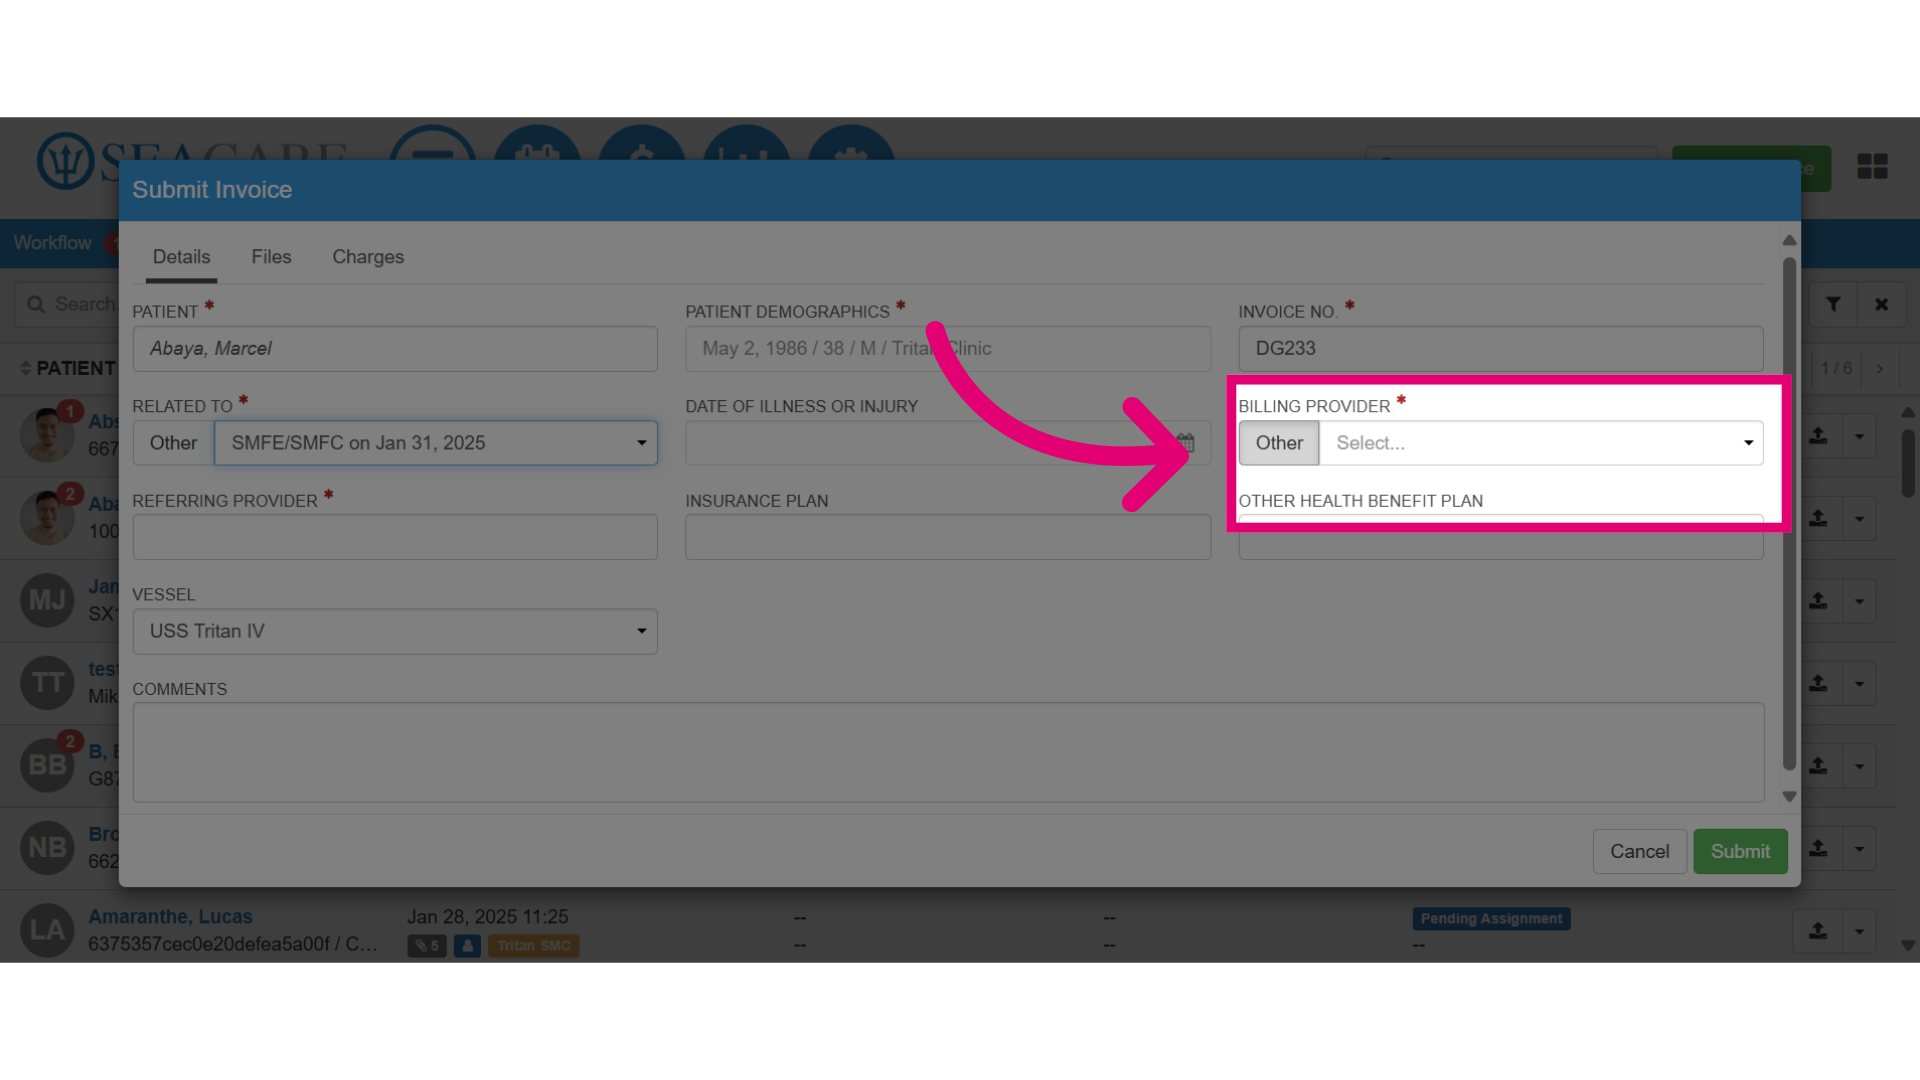The height and width of the screenshot is (1080, 1920).
Task: Click the Insurance Plan input field
Action: (948, 537)
